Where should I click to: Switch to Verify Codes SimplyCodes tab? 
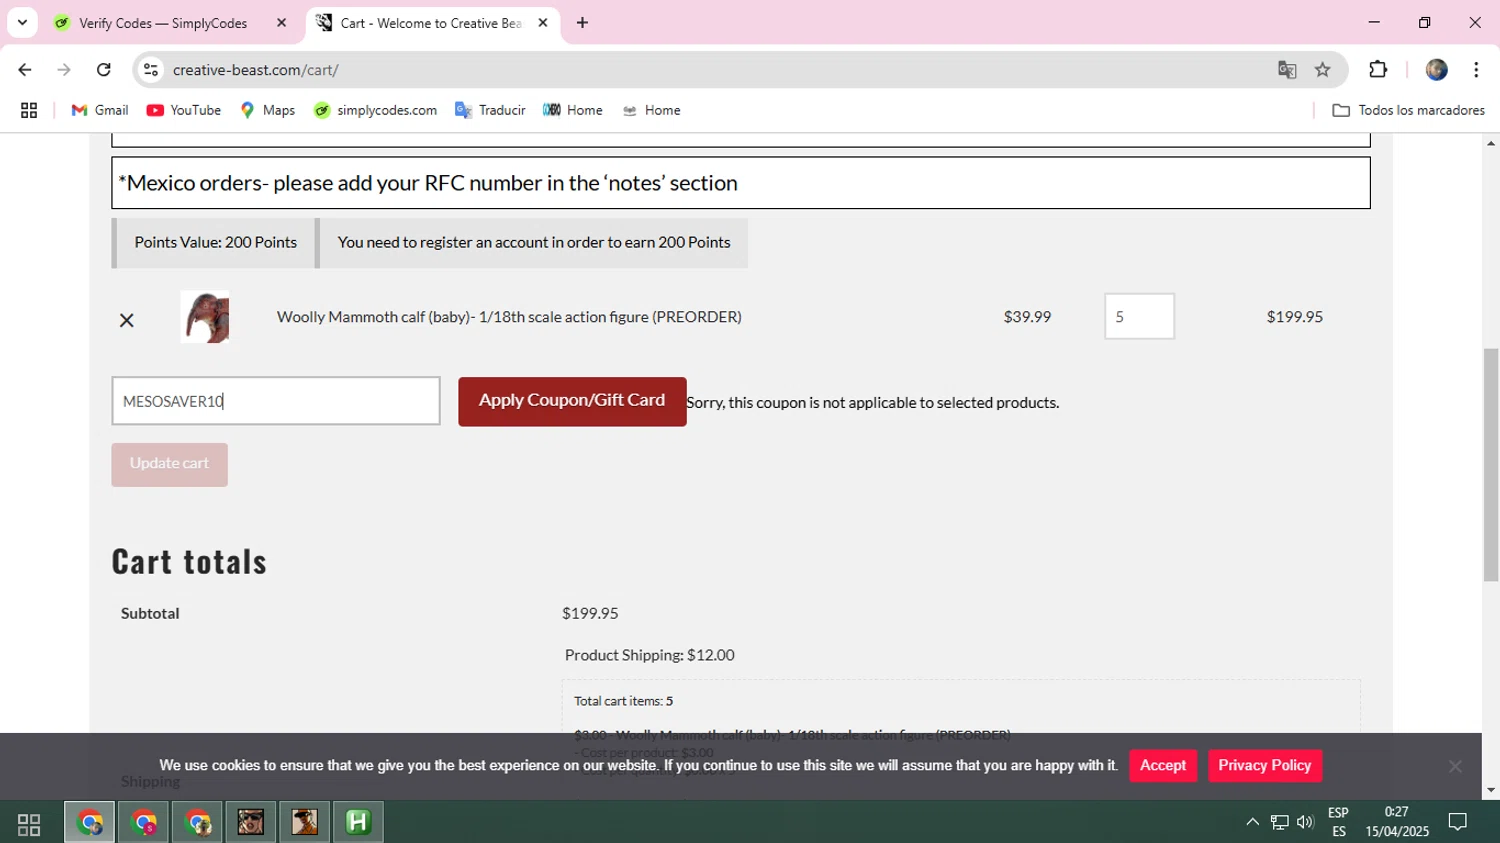pos(163,23)
